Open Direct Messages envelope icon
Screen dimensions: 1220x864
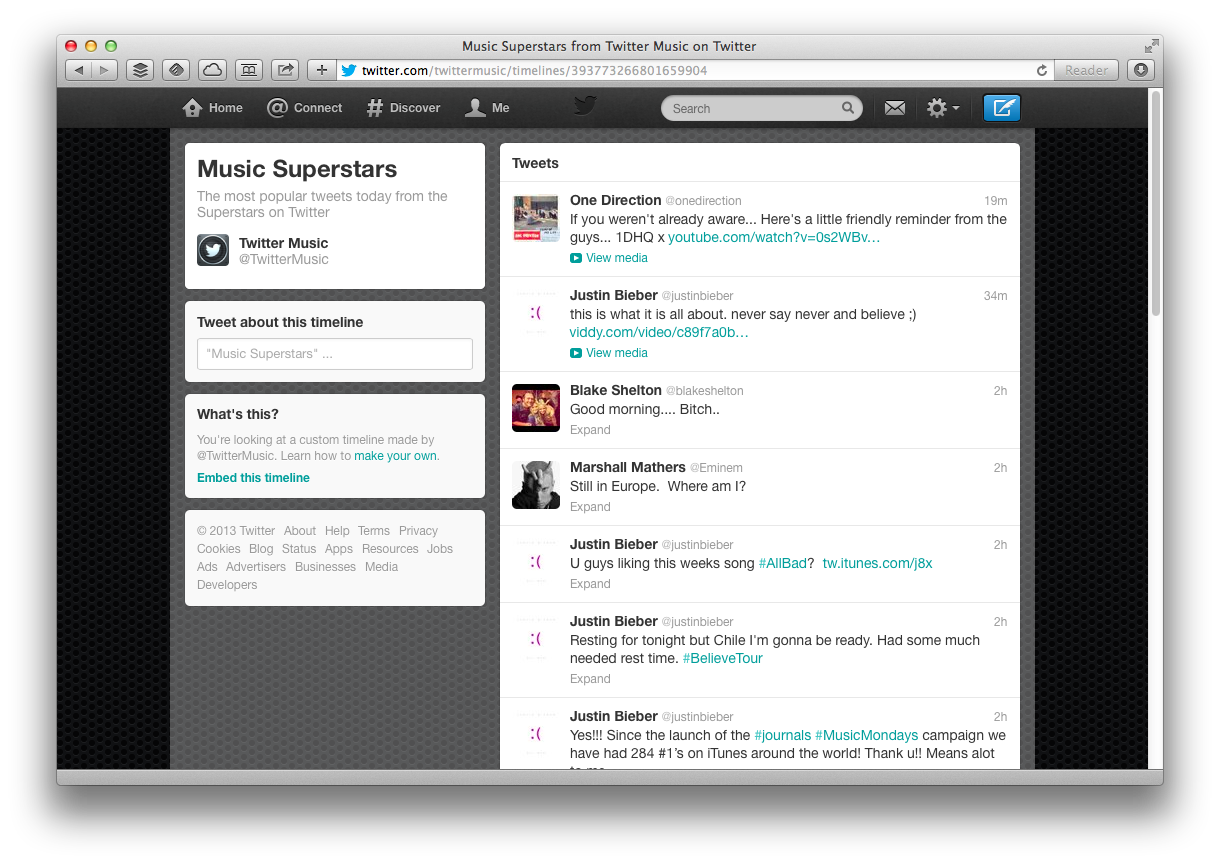click(895, 108)
